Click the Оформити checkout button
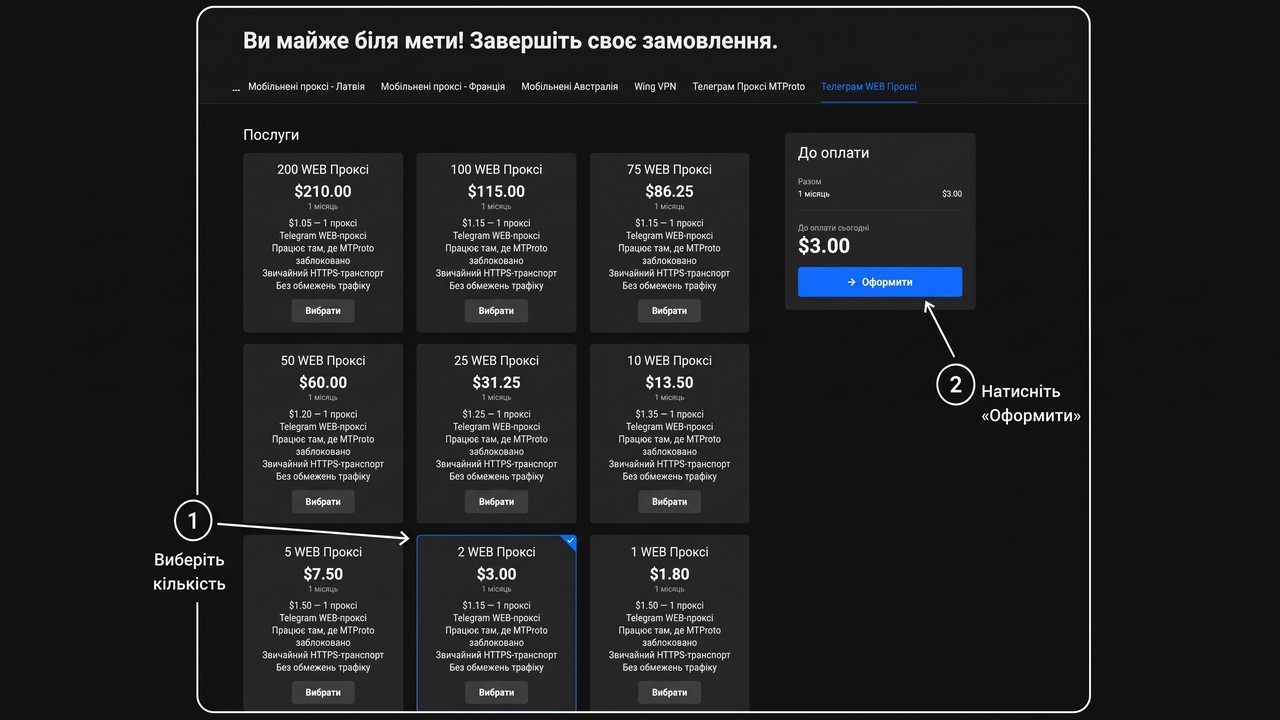1280x720 pixels. [x=880, y=282]
